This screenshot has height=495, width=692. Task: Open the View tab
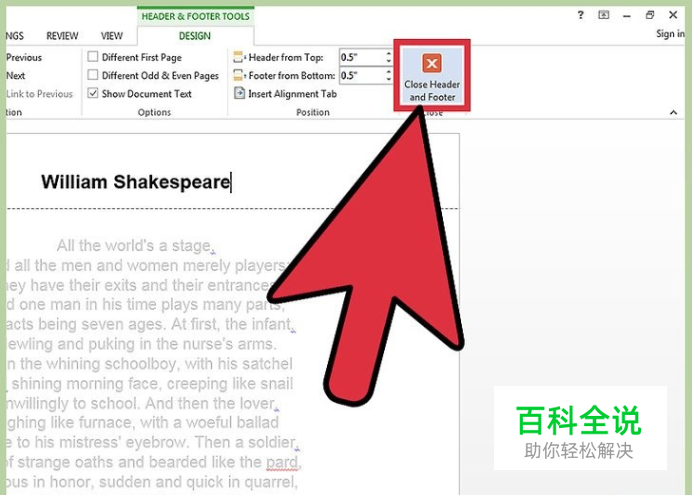coord(112,36)
